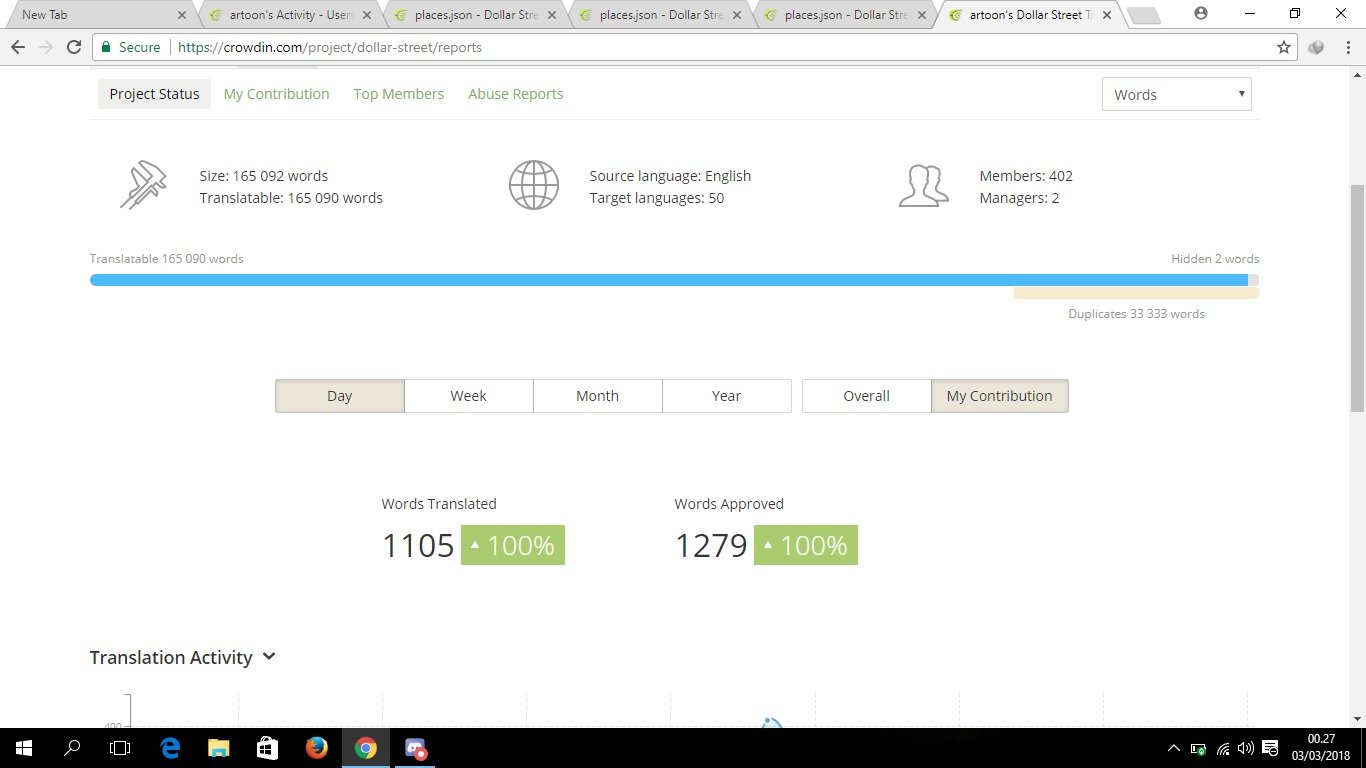
Task: Open the screen recorder taskbar app
Action: [x=414, y=748]
